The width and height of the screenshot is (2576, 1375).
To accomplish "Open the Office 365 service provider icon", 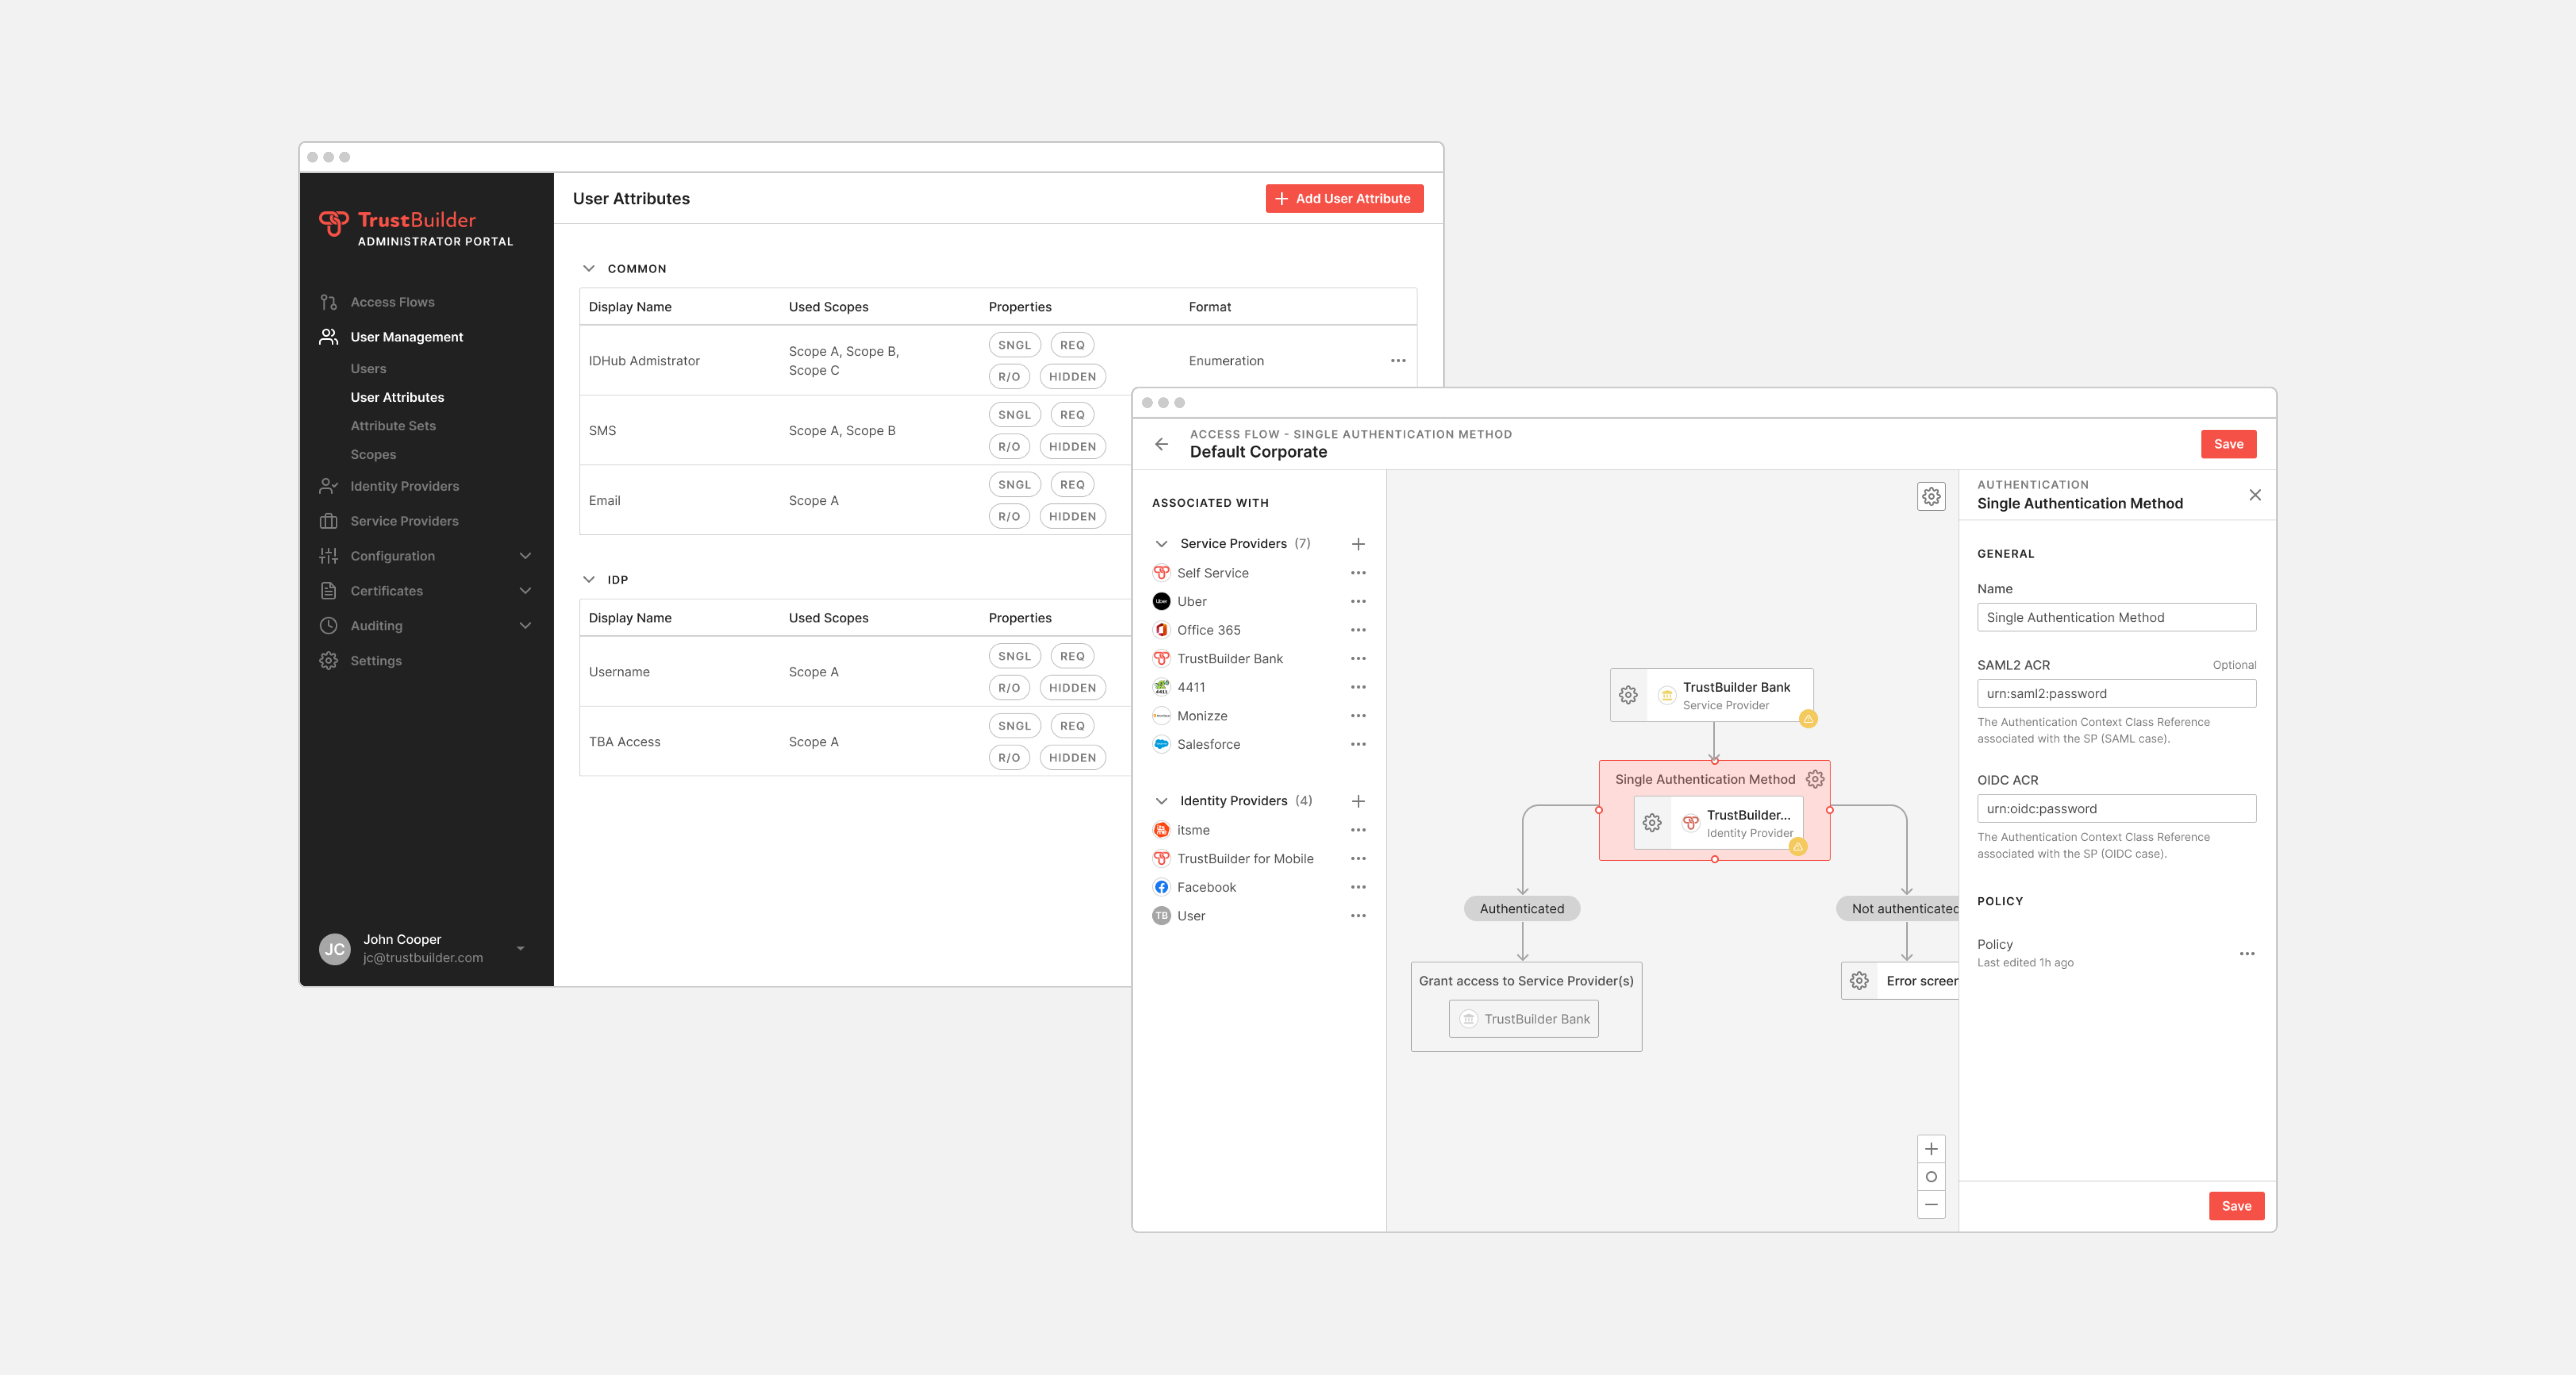I will point(1161,630).
